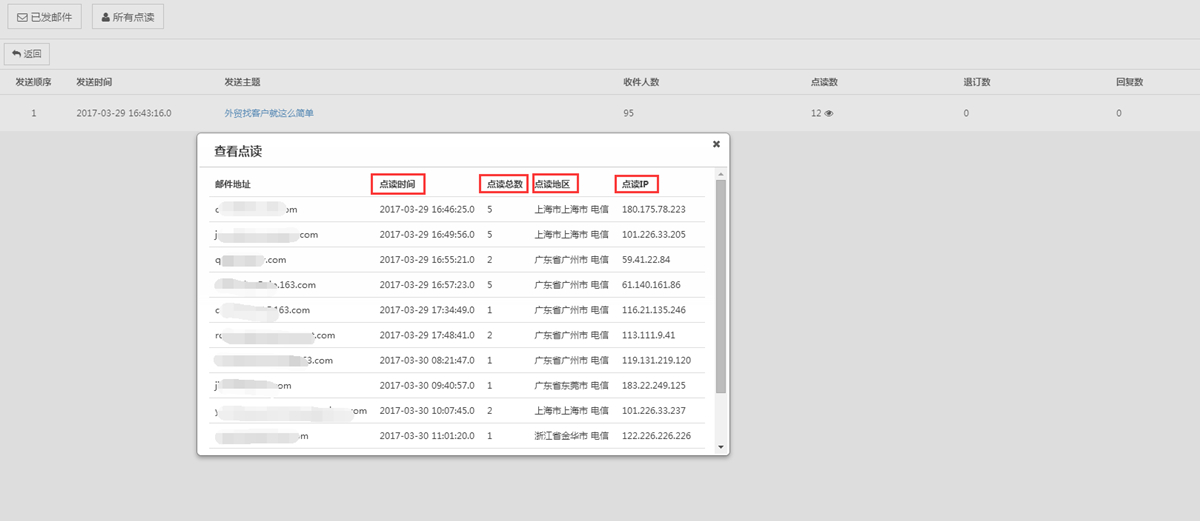Click the dialog scrollbar down arrow

click(x=721, y=446)
